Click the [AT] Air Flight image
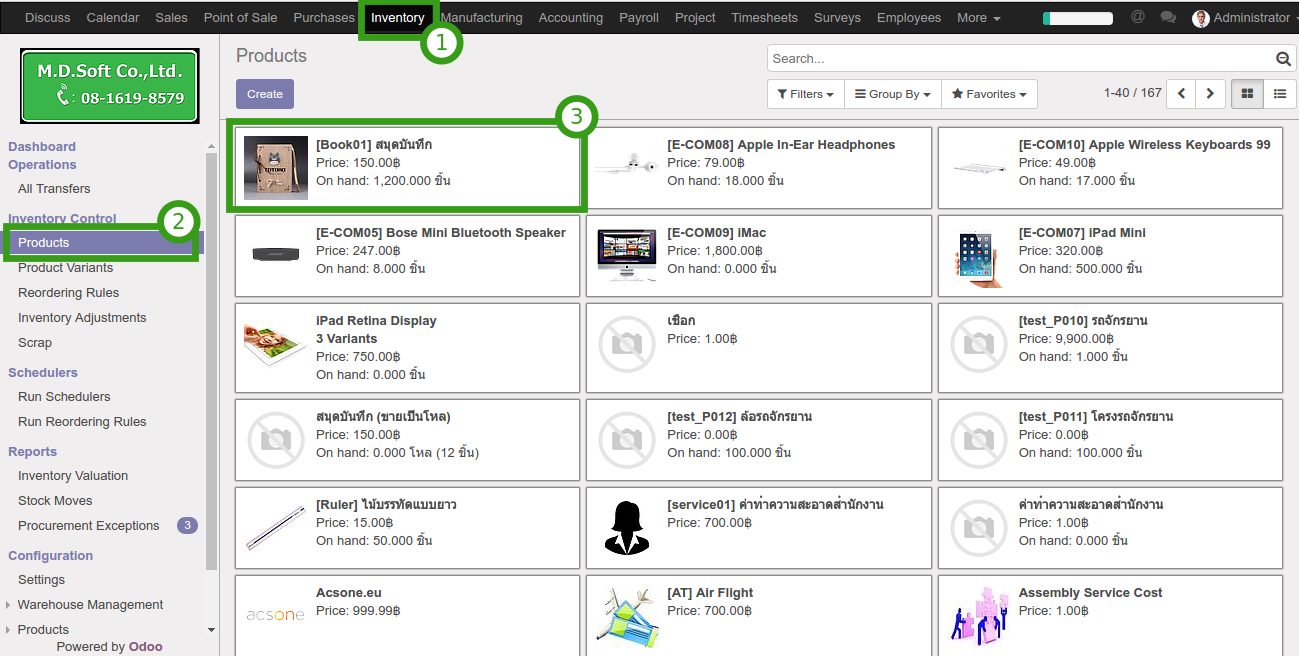The width and height of the screenshot is (1299, 656). (x=627, y=616)
